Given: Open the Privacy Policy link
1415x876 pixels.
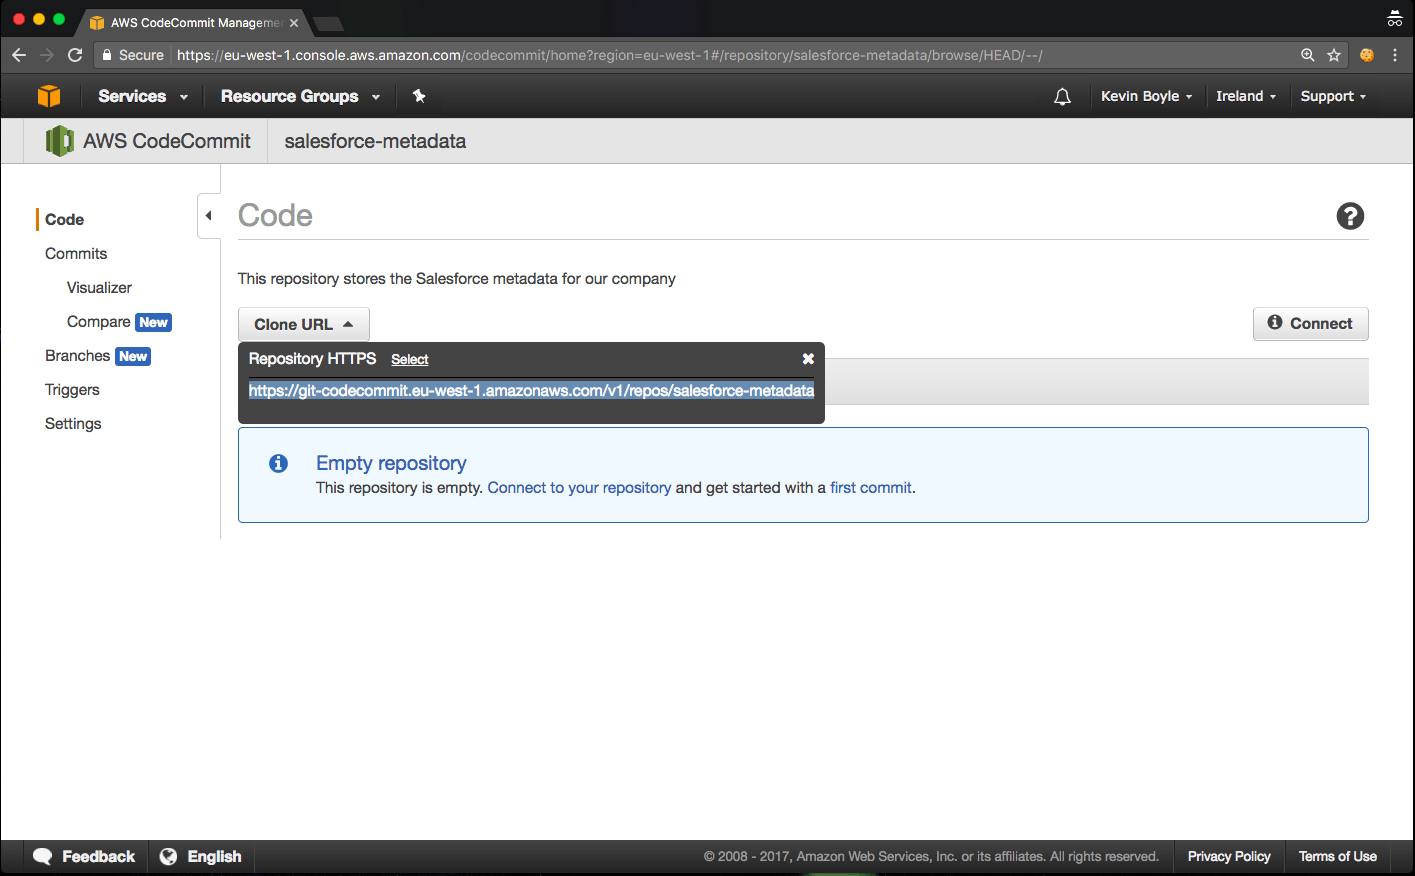Looking at the screenshot, I should click(1229, 856).
